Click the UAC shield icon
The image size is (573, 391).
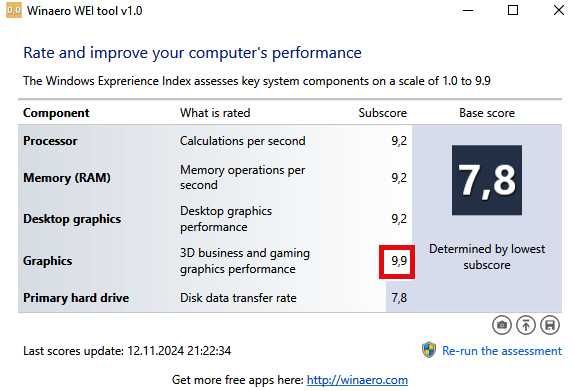tap(429, 350)
